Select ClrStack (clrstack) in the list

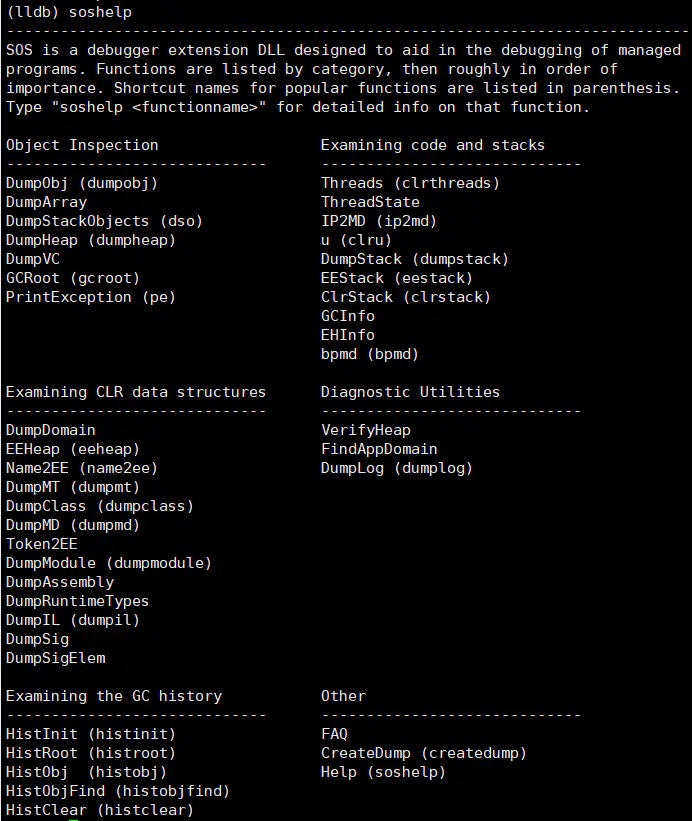[x=406, y=297]
